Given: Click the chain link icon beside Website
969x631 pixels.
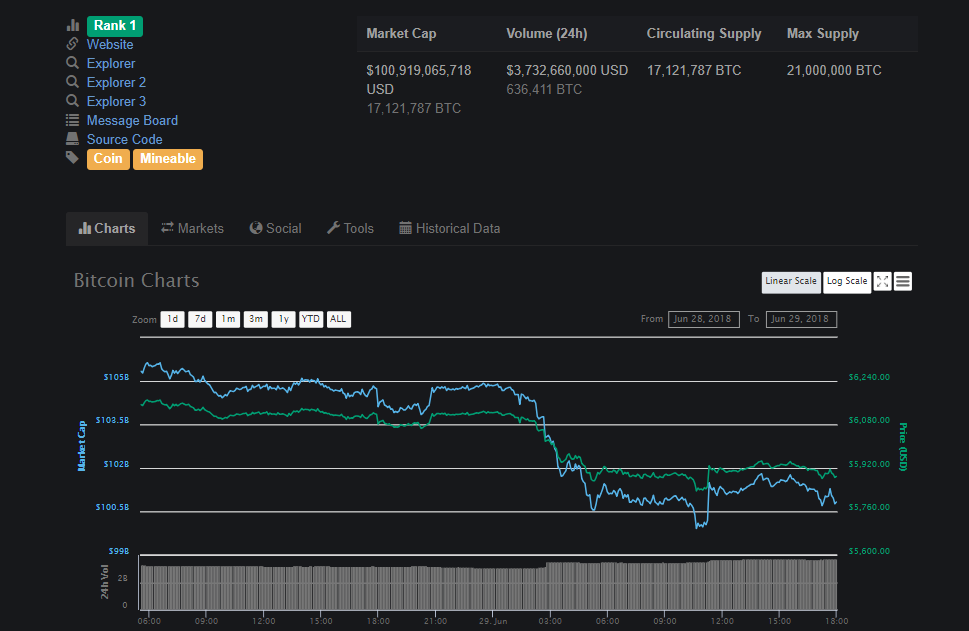Looking at the screenshot, I should [x=72, y=44].
